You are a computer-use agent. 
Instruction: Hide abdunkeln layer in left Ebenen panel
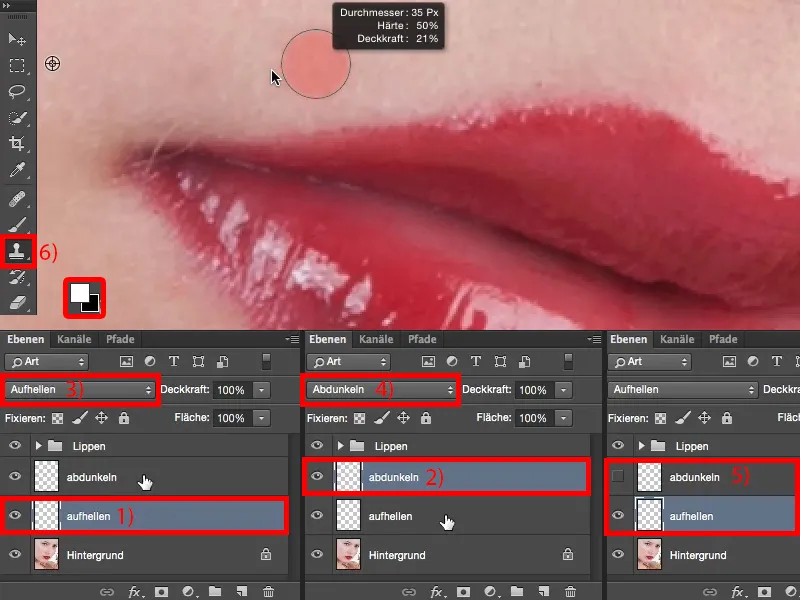tap(15, 476)
